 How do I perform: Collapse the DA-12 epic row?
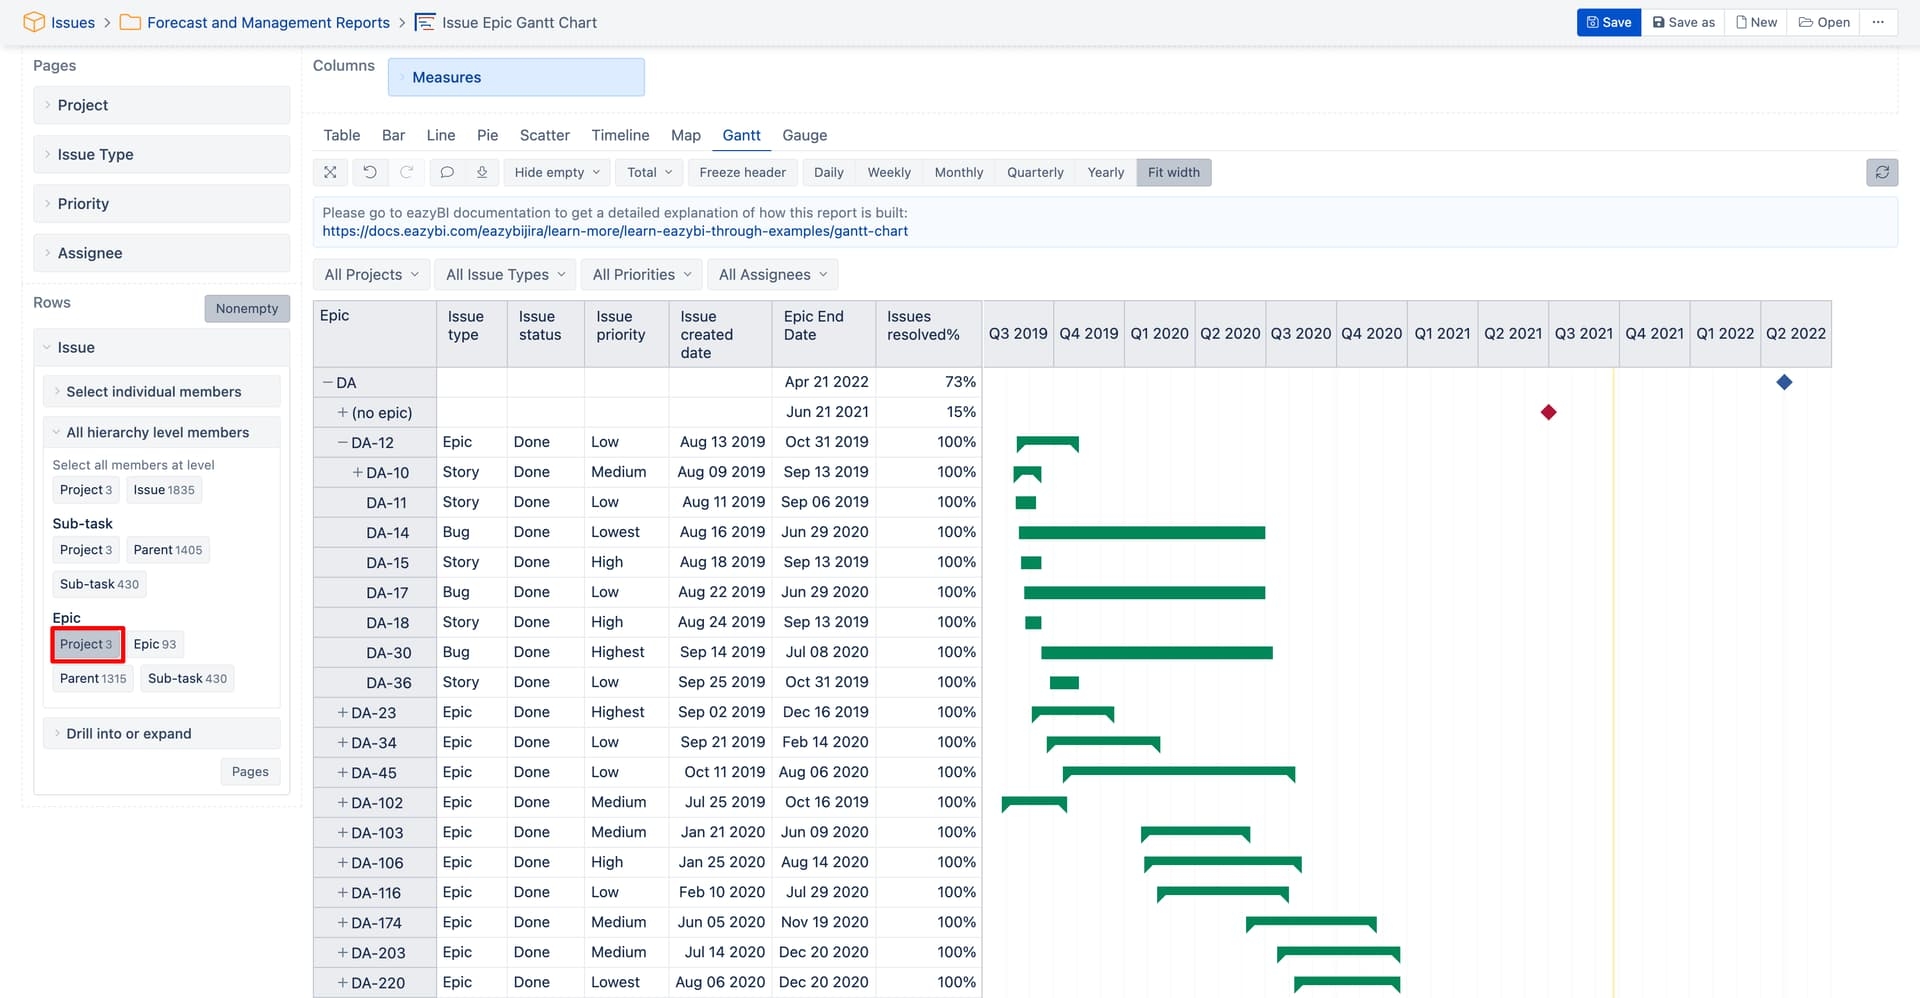coord(343,442)
